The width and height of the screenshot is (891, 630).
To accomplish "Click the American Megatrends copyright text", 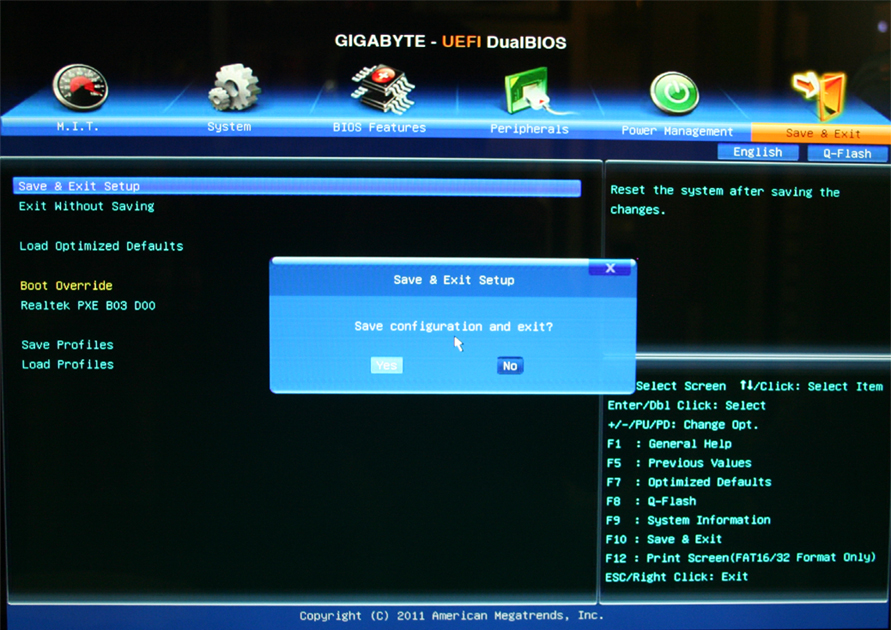I will click(x=451, y=616).
